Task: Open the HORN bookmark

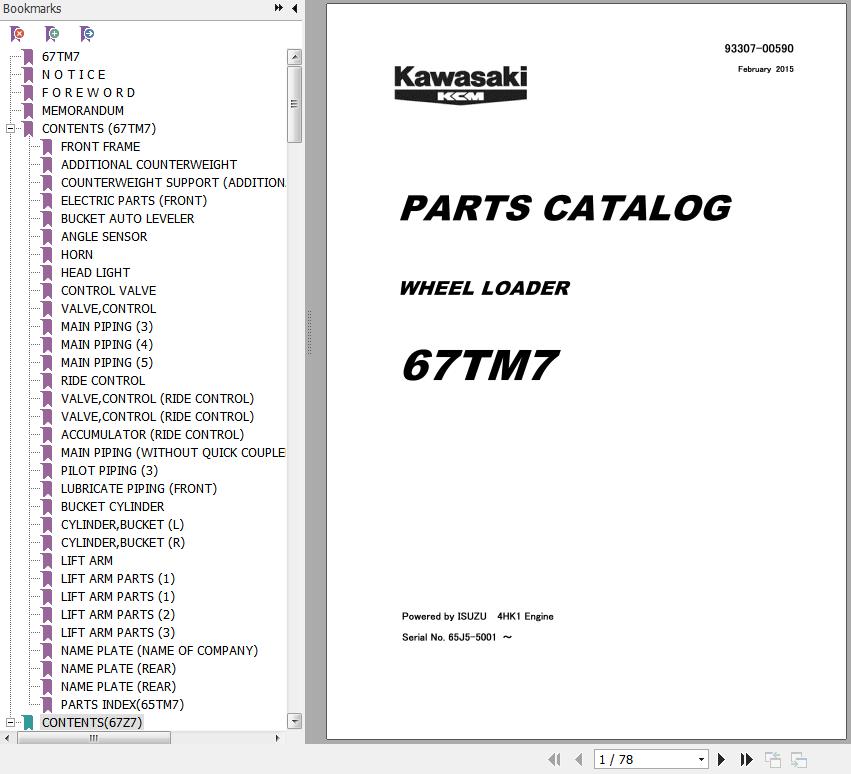Action: click(77, 255)
